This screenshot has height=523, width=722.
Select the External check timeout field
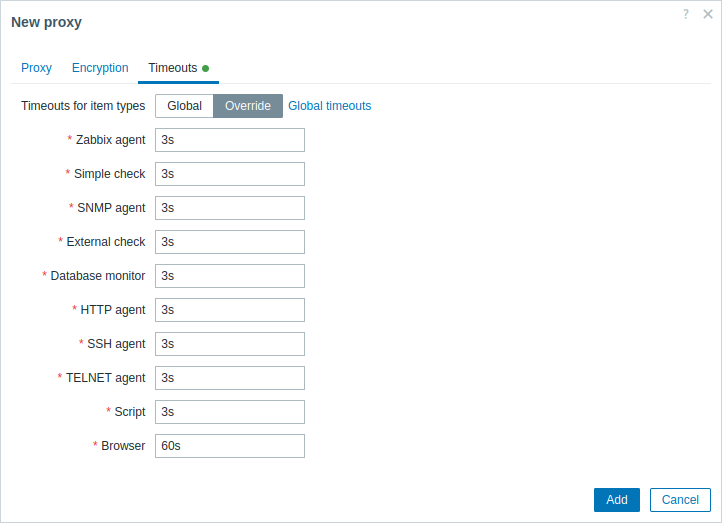click(229, 242)
